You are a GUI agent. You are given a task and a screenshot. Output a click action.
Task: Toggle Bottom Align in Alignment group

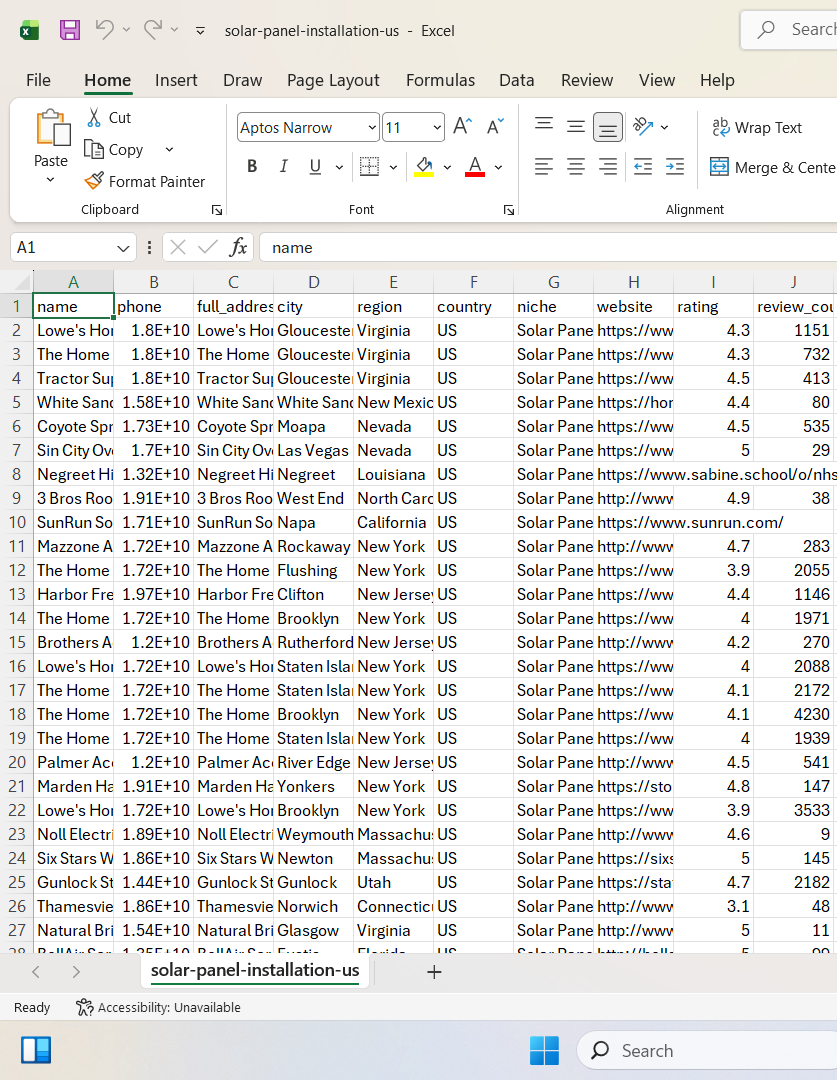pyautogui.click(x=608, y=127)
